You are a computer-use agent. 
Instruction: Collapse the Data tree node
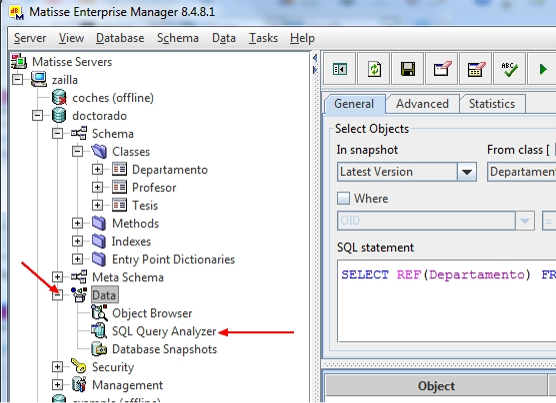click(x=57, y=295)
